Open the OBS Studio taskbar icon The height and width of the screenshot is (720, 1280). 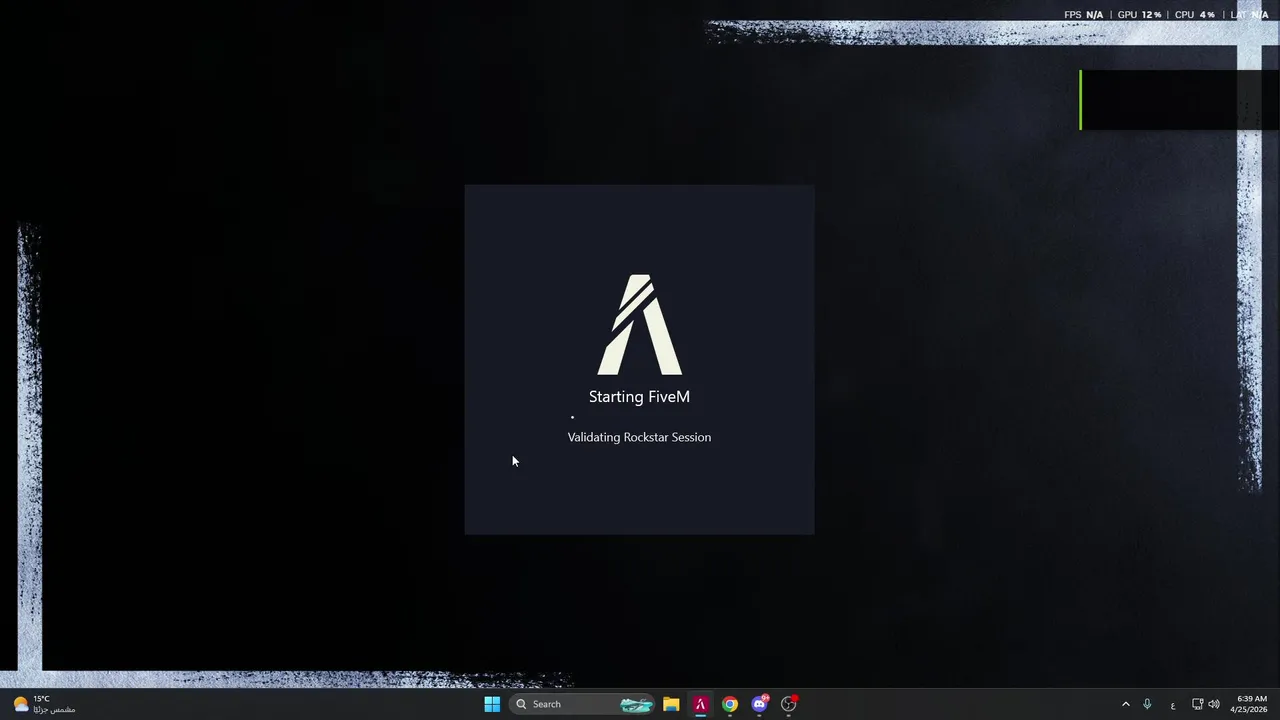[x=789, y=704]
